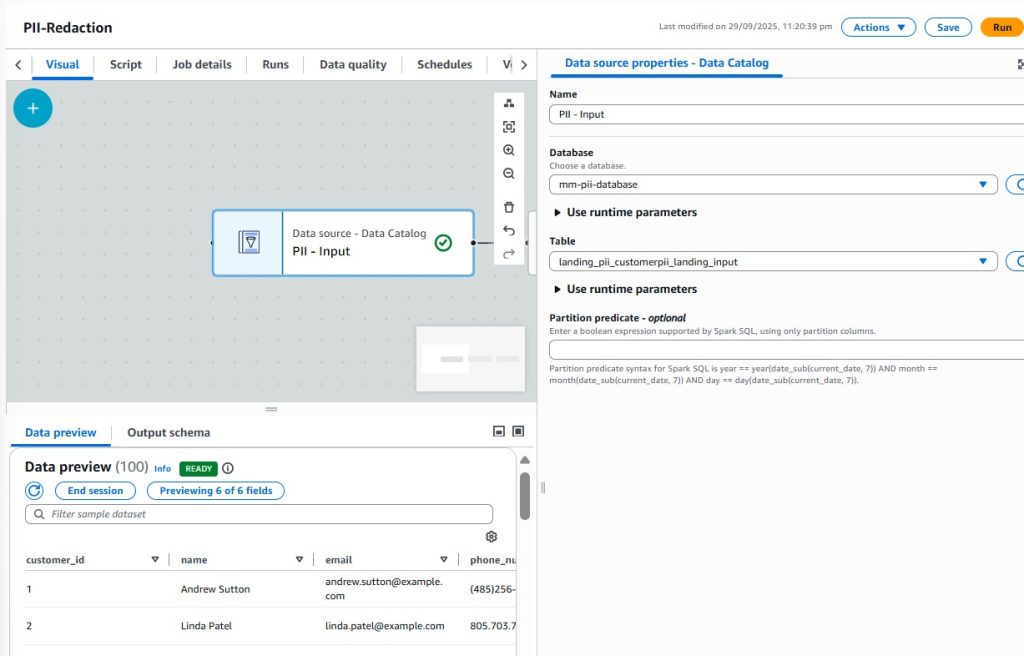Screen dimensions: 1024x656
Task: Refresh the data preview session
Action: click(x=34, y=491)
